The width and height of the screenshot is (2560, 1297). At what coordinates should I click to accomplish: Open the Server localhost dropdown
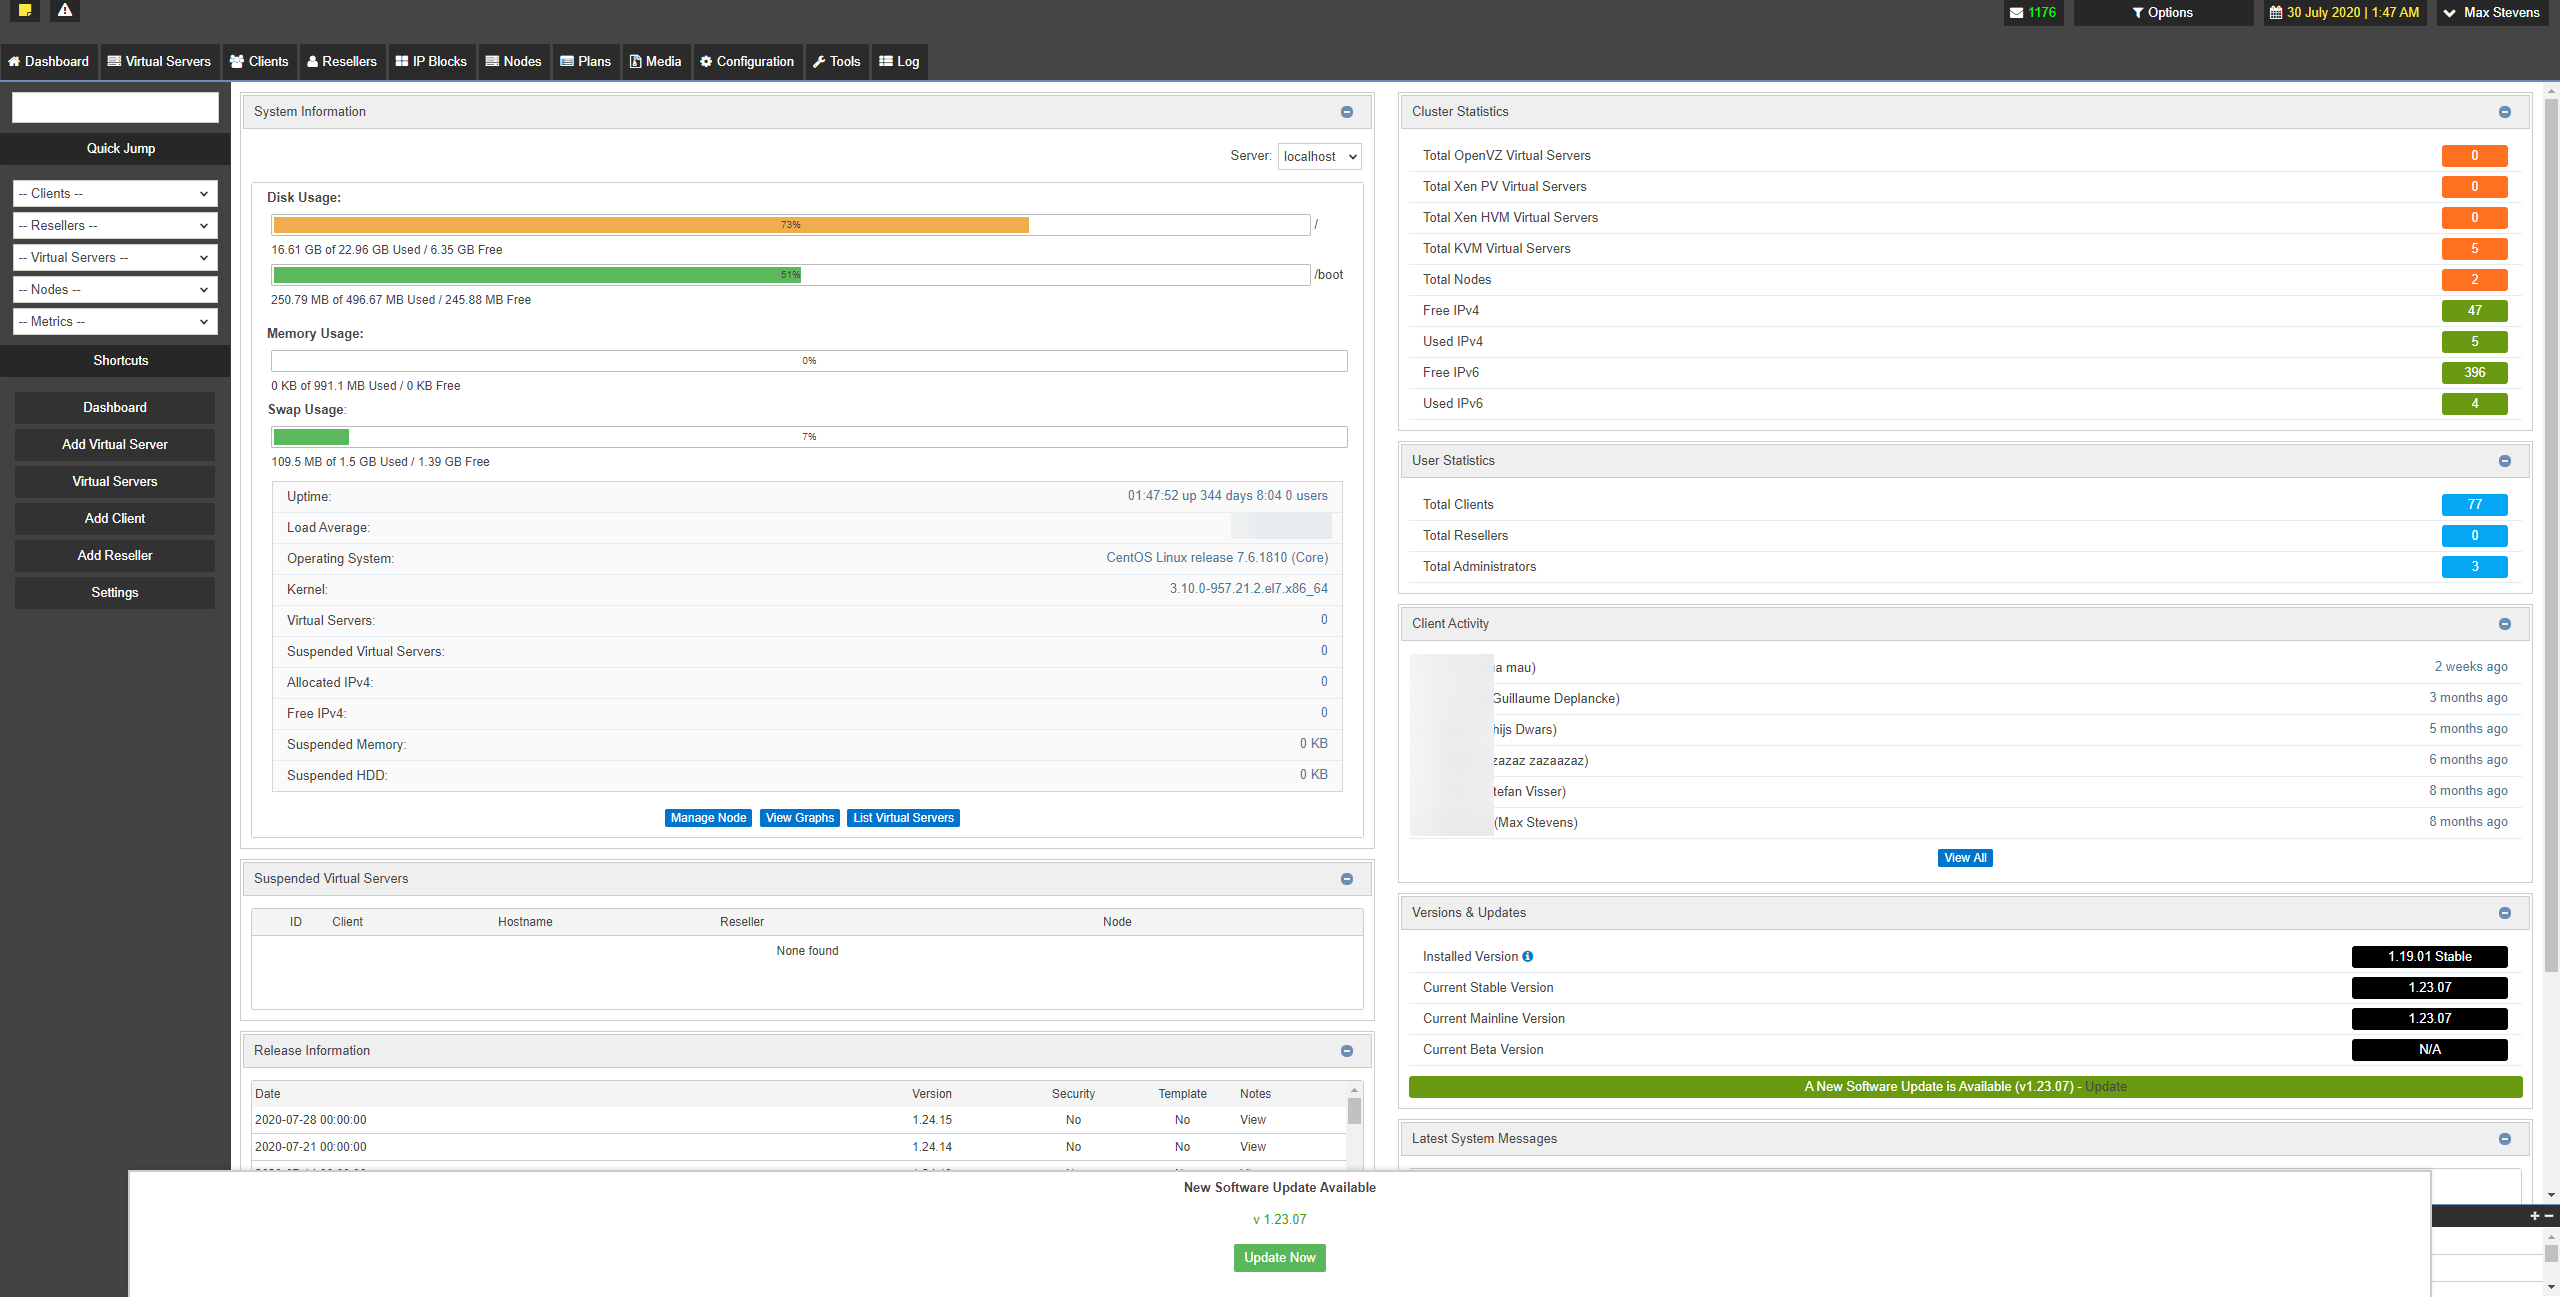click(x=1319, y=156)
